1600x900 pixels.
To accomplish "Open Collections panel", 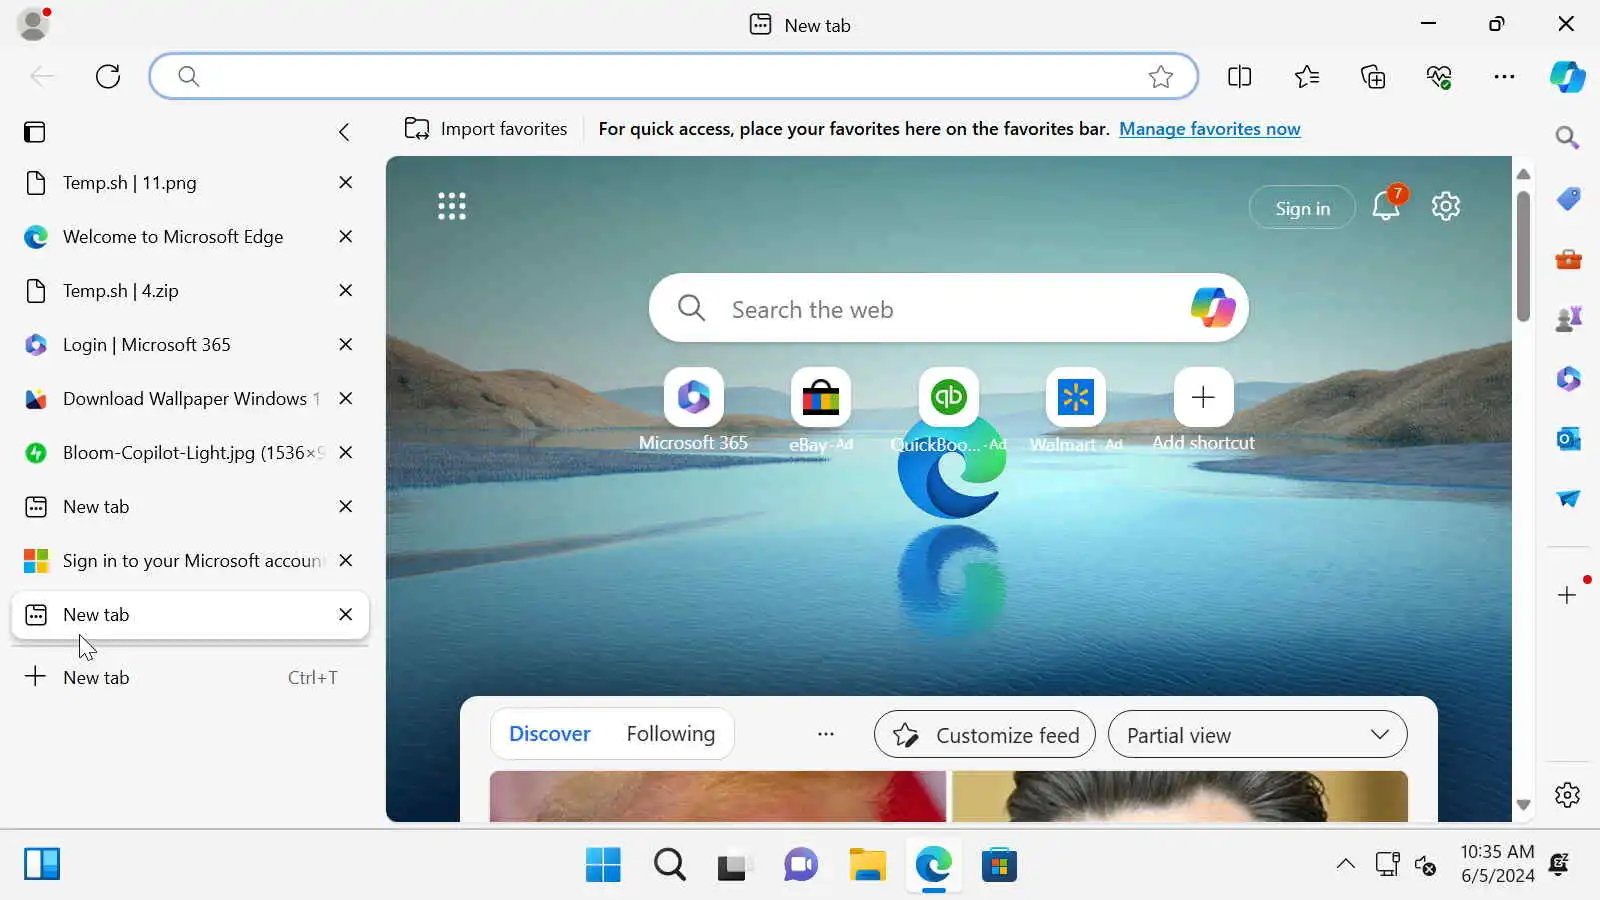I will coord(1373,77).
